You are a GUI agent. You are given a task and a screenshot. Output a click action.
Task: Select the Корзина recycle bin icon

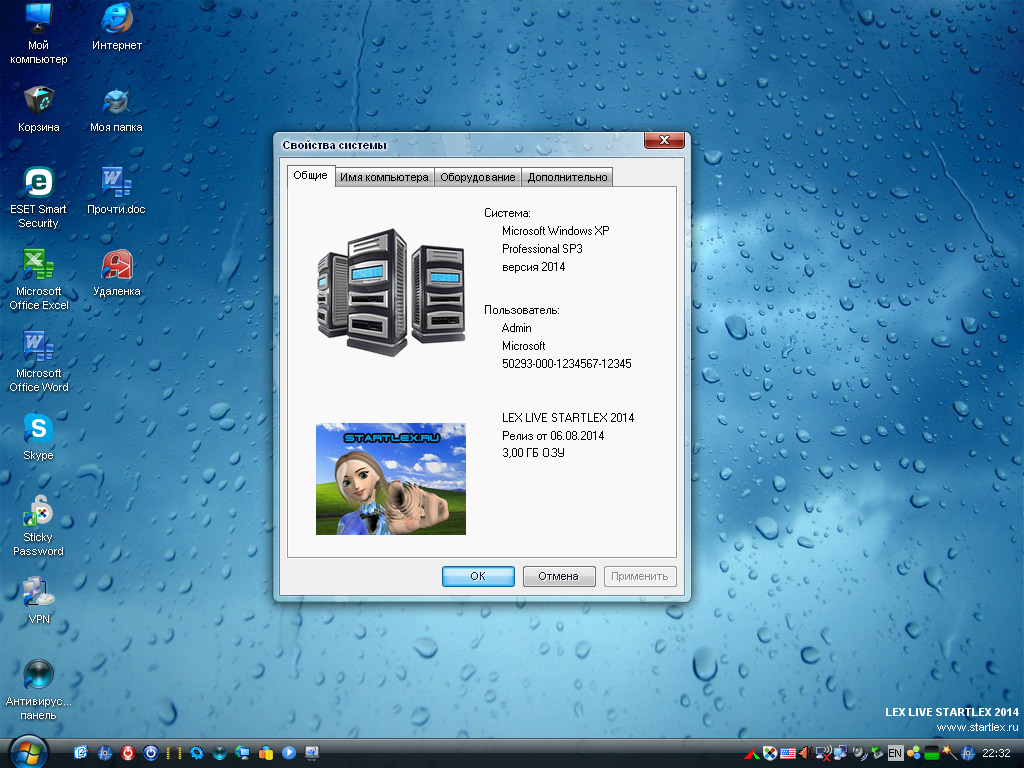(x=39, y=109)
